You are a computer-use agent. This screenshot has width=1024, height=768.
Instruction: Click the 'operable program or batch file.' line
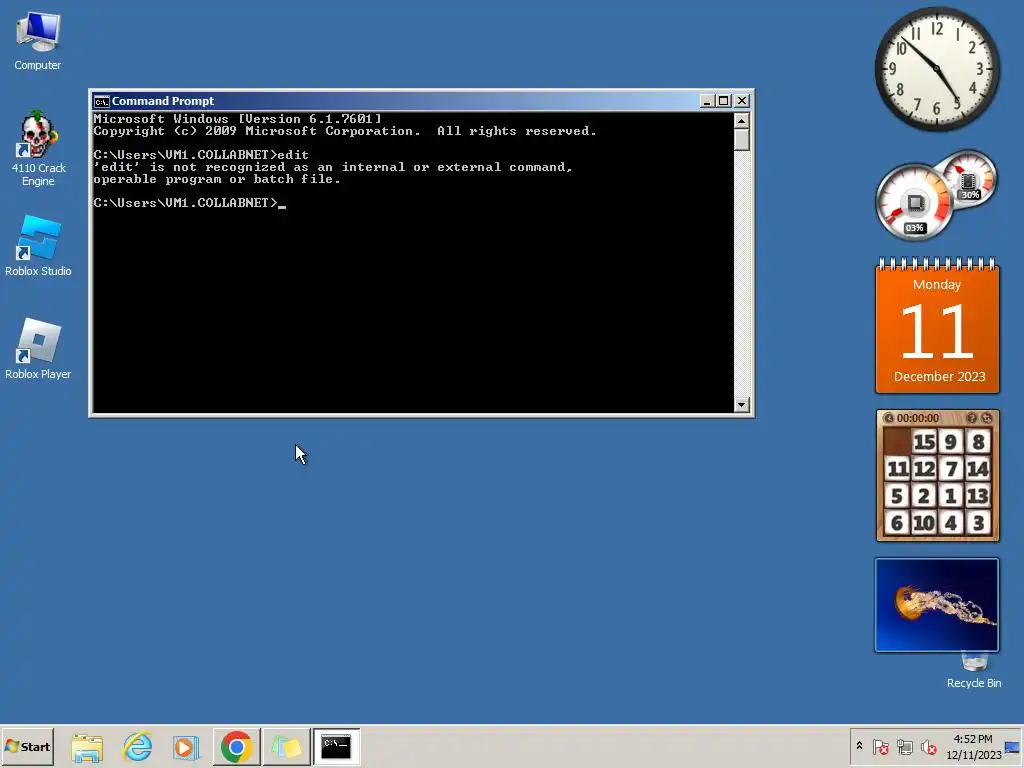(x=217, y=179)
